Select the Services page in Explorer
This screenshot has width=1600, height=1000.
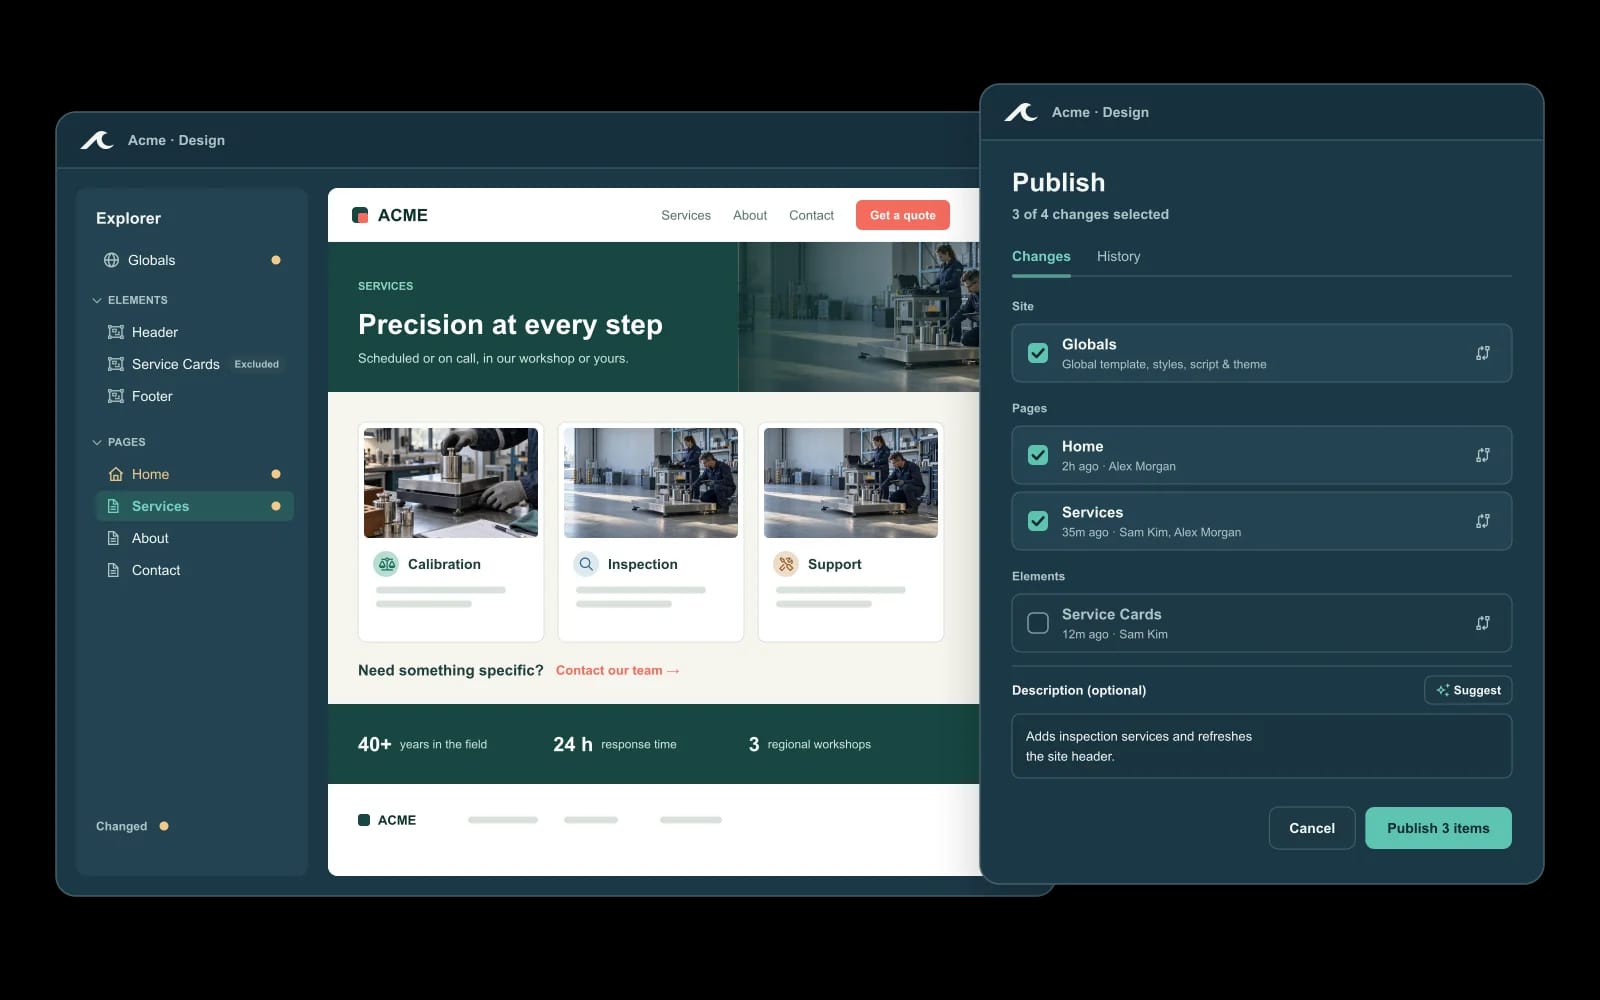pyautogui.click(x=195, y=506)
